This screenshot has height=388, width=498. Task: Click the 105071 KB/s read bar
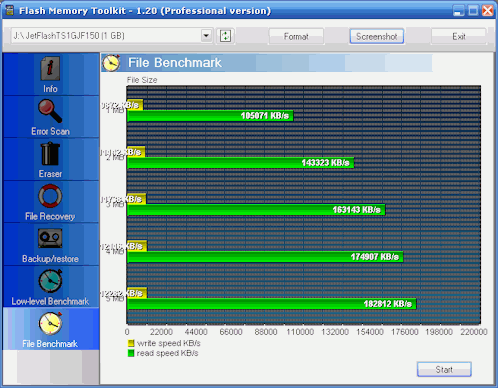click(210, 116)
